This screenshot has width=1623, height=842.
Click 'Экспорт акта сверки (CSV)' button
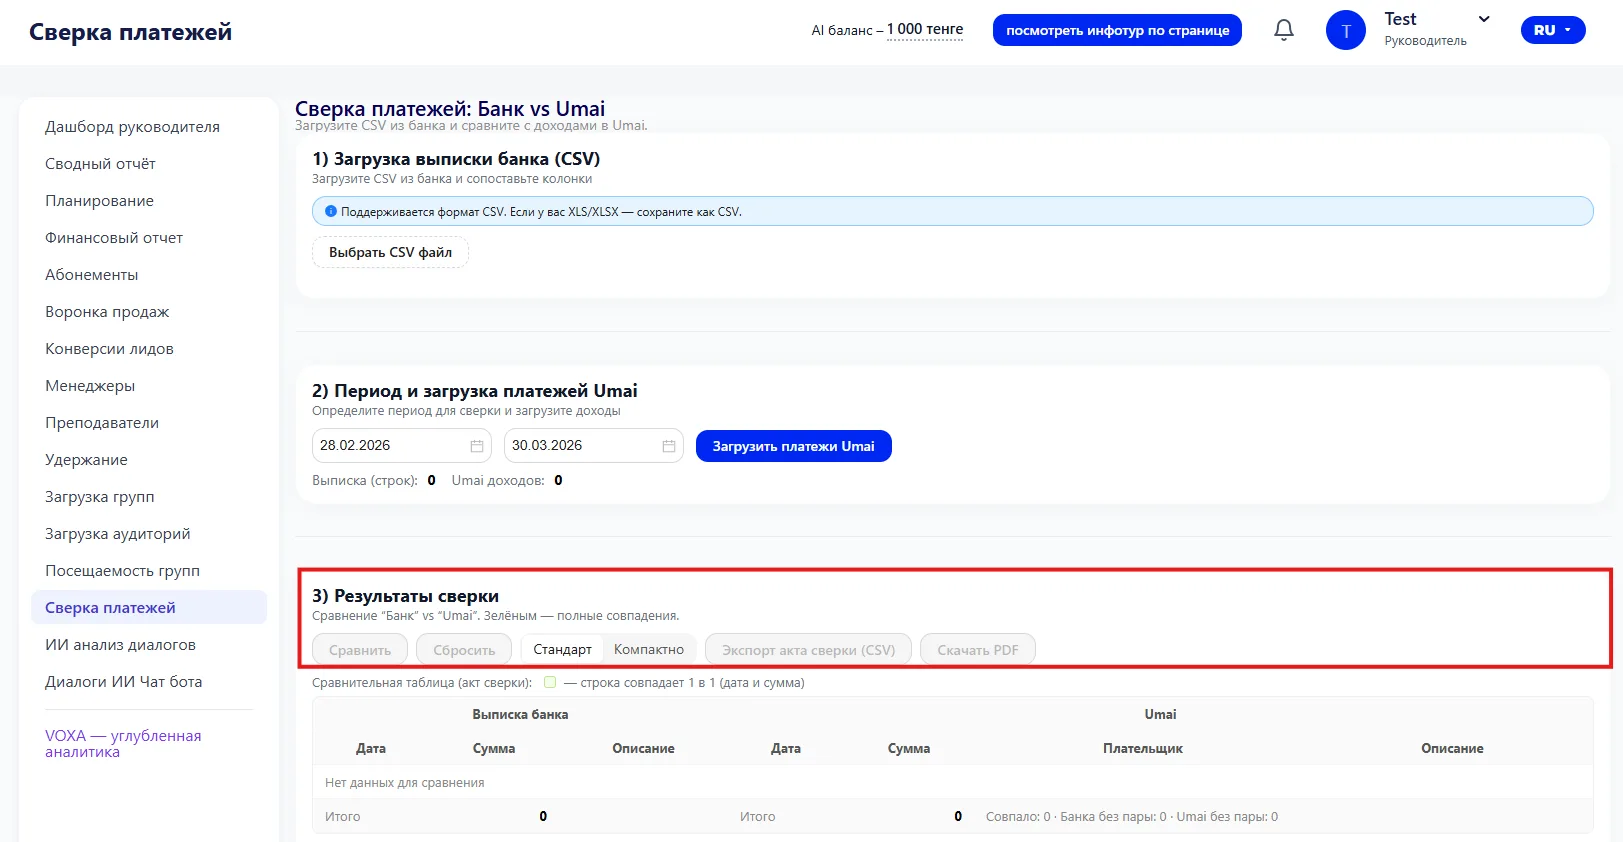[808, 650]
